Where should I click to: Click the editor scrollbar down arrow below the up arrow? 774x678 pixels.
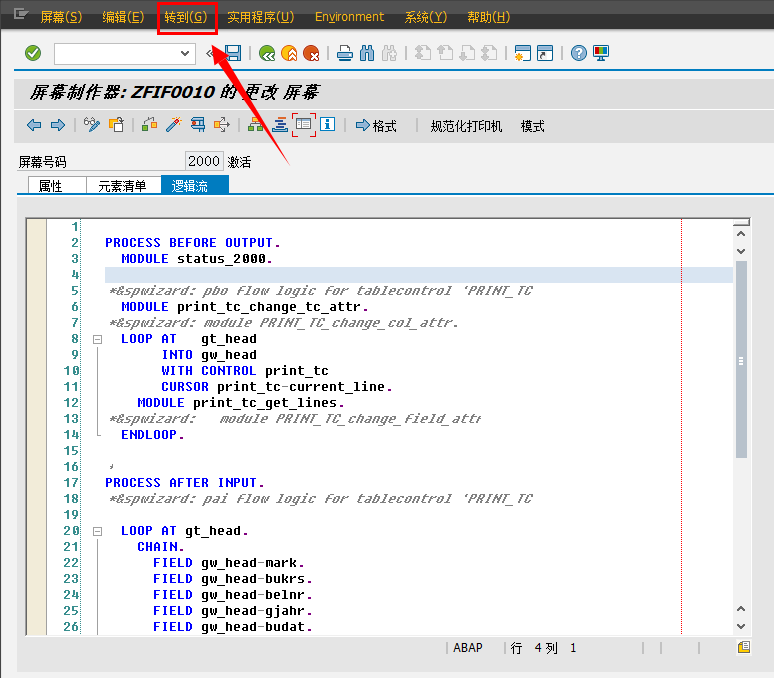click(741, 251)
